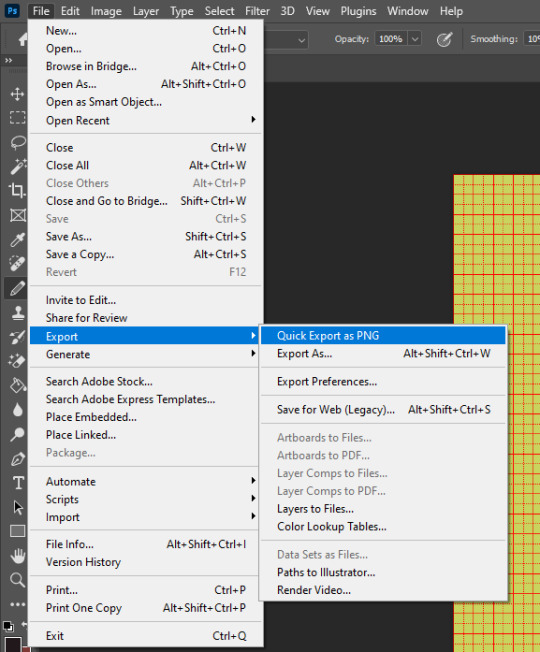540x652 pixels.
Task: Open the Window menu
Action: pyautogui.click(x=407, y=11)
